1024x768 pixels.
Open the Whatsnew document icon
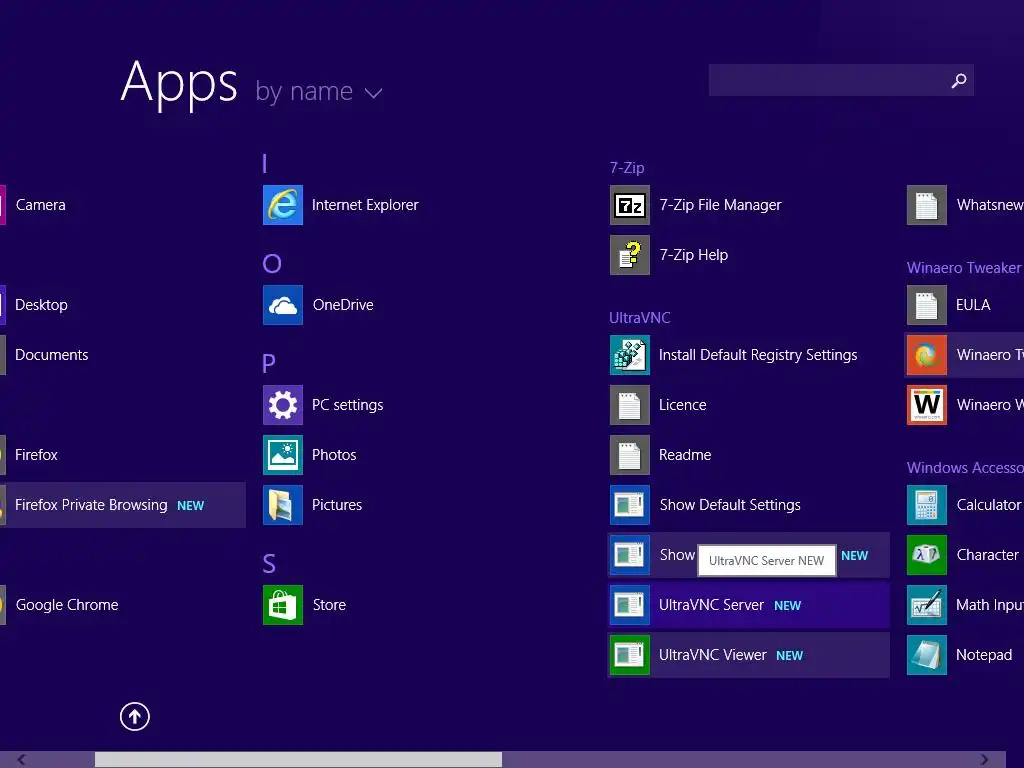[927, 205]
